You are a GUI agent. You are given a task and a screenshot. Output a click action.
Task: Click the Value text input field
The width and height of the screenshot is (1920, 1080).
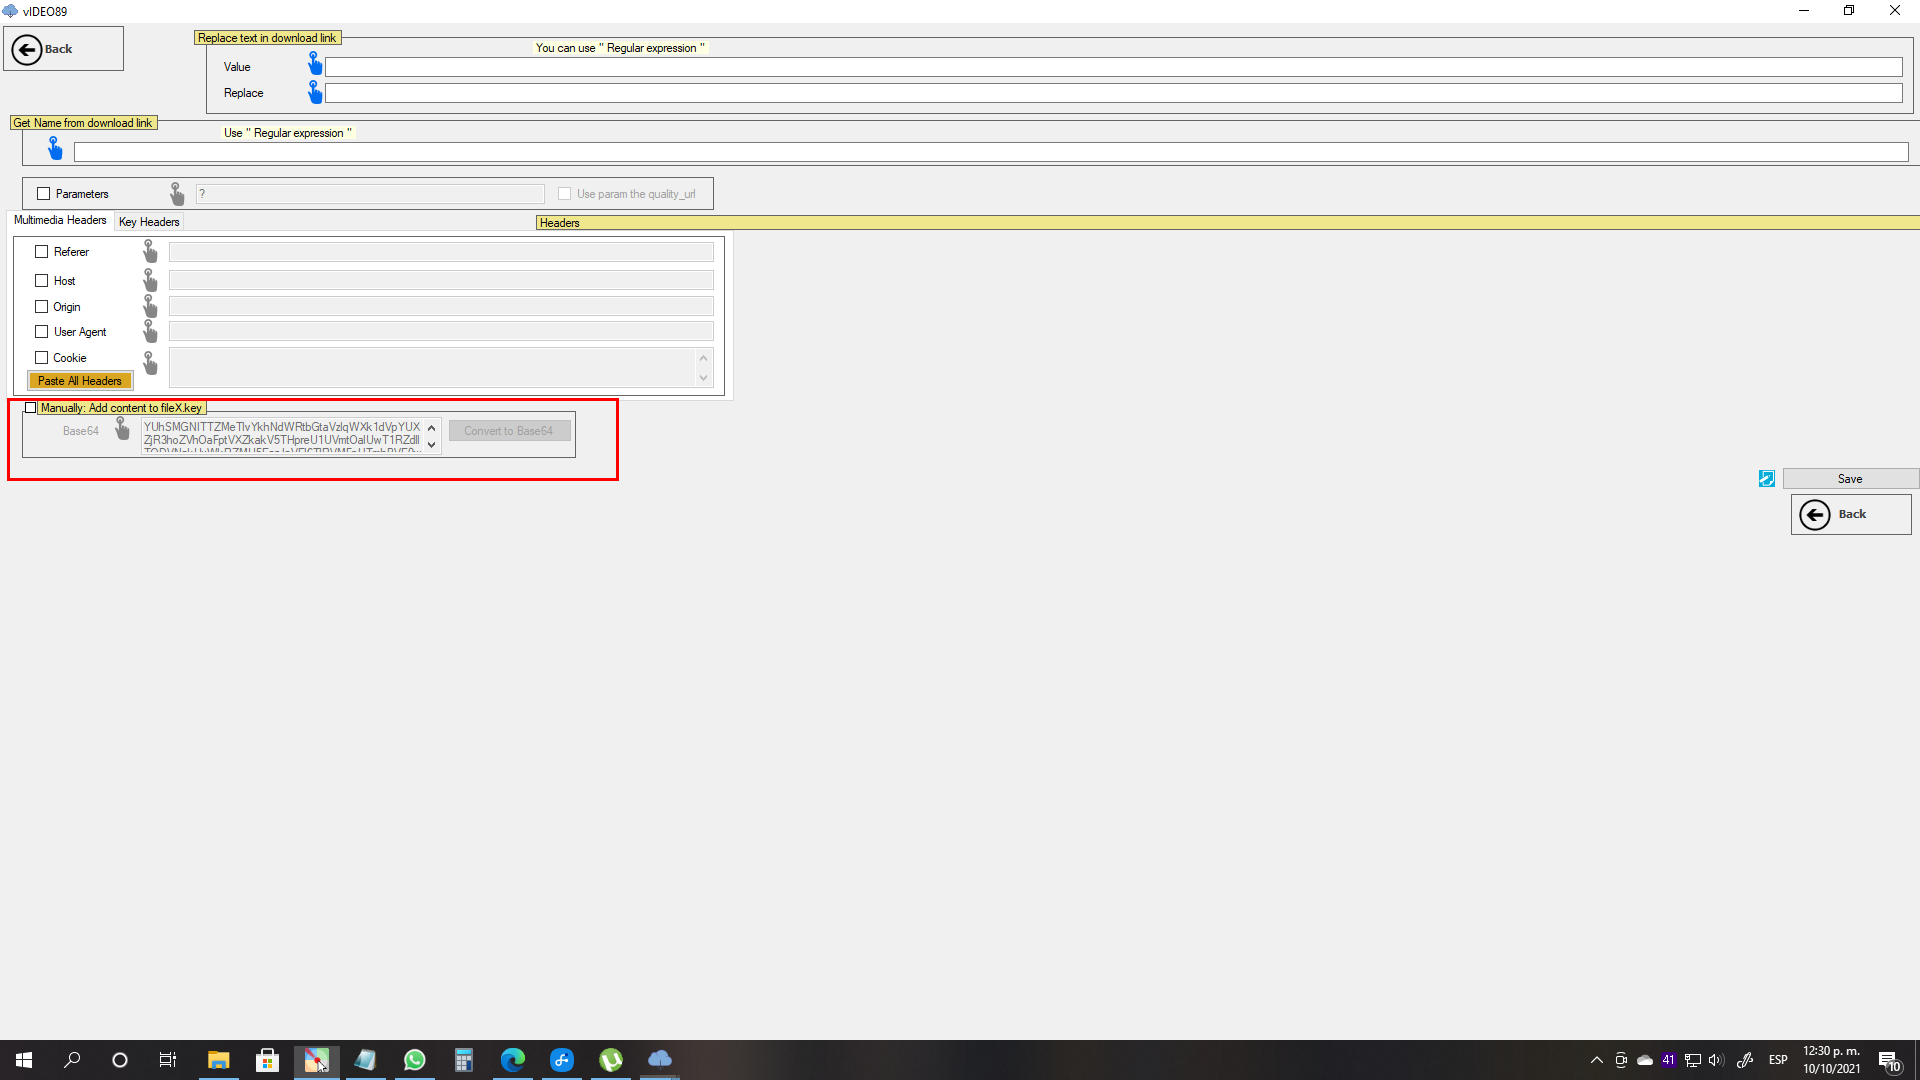1112,67
